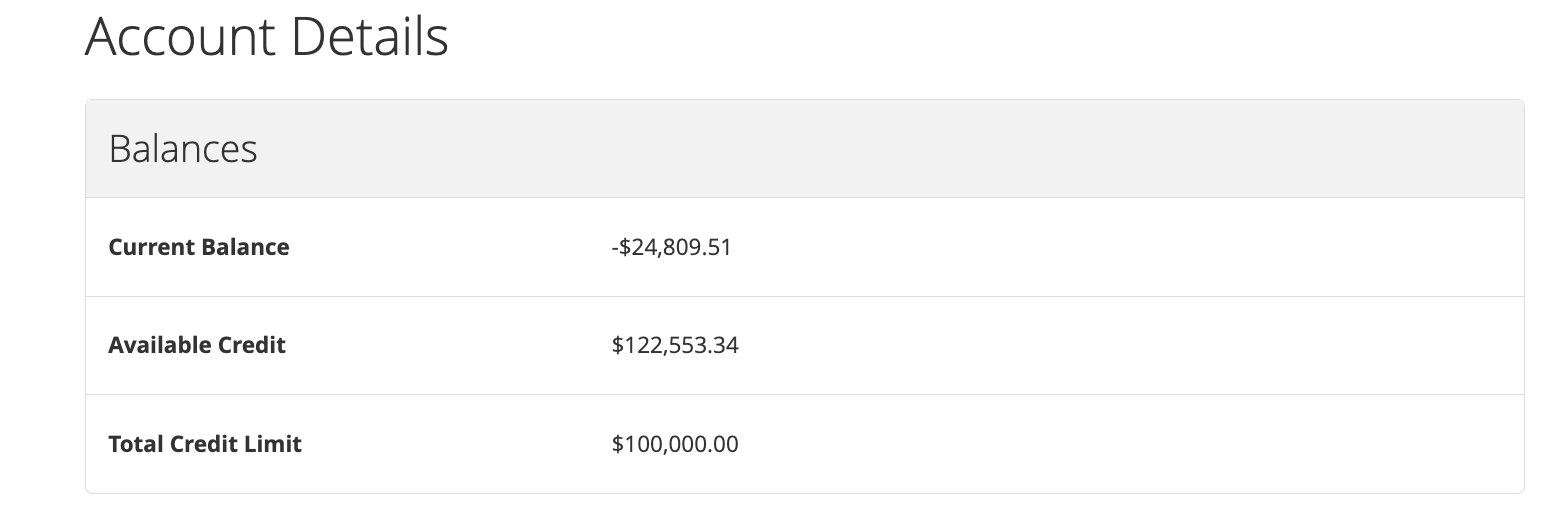
Task: Select the $100,000.00 credit limit amount
Action: (675, 444)
